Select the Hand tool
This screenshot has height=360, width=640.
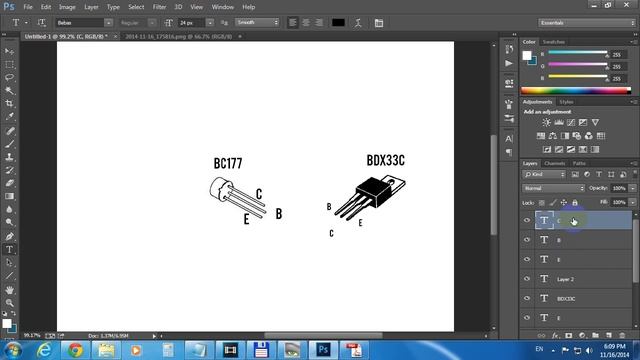coord(9,290)
